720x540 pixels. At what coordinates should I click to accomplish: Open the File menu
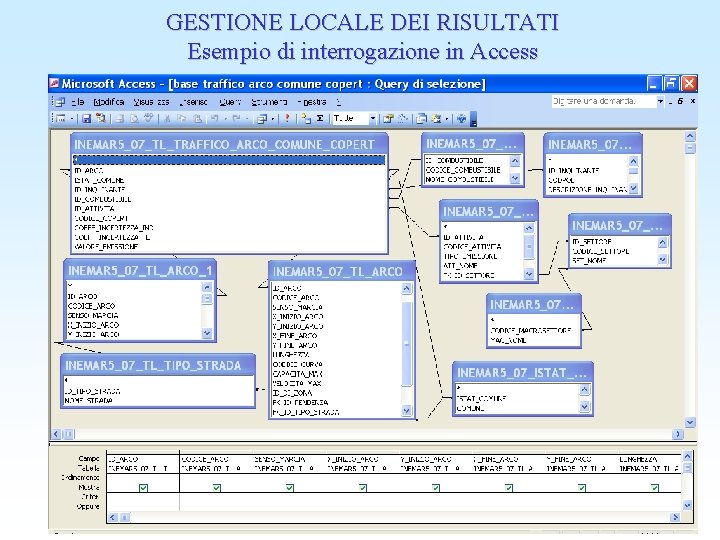[x=77, y=102]
